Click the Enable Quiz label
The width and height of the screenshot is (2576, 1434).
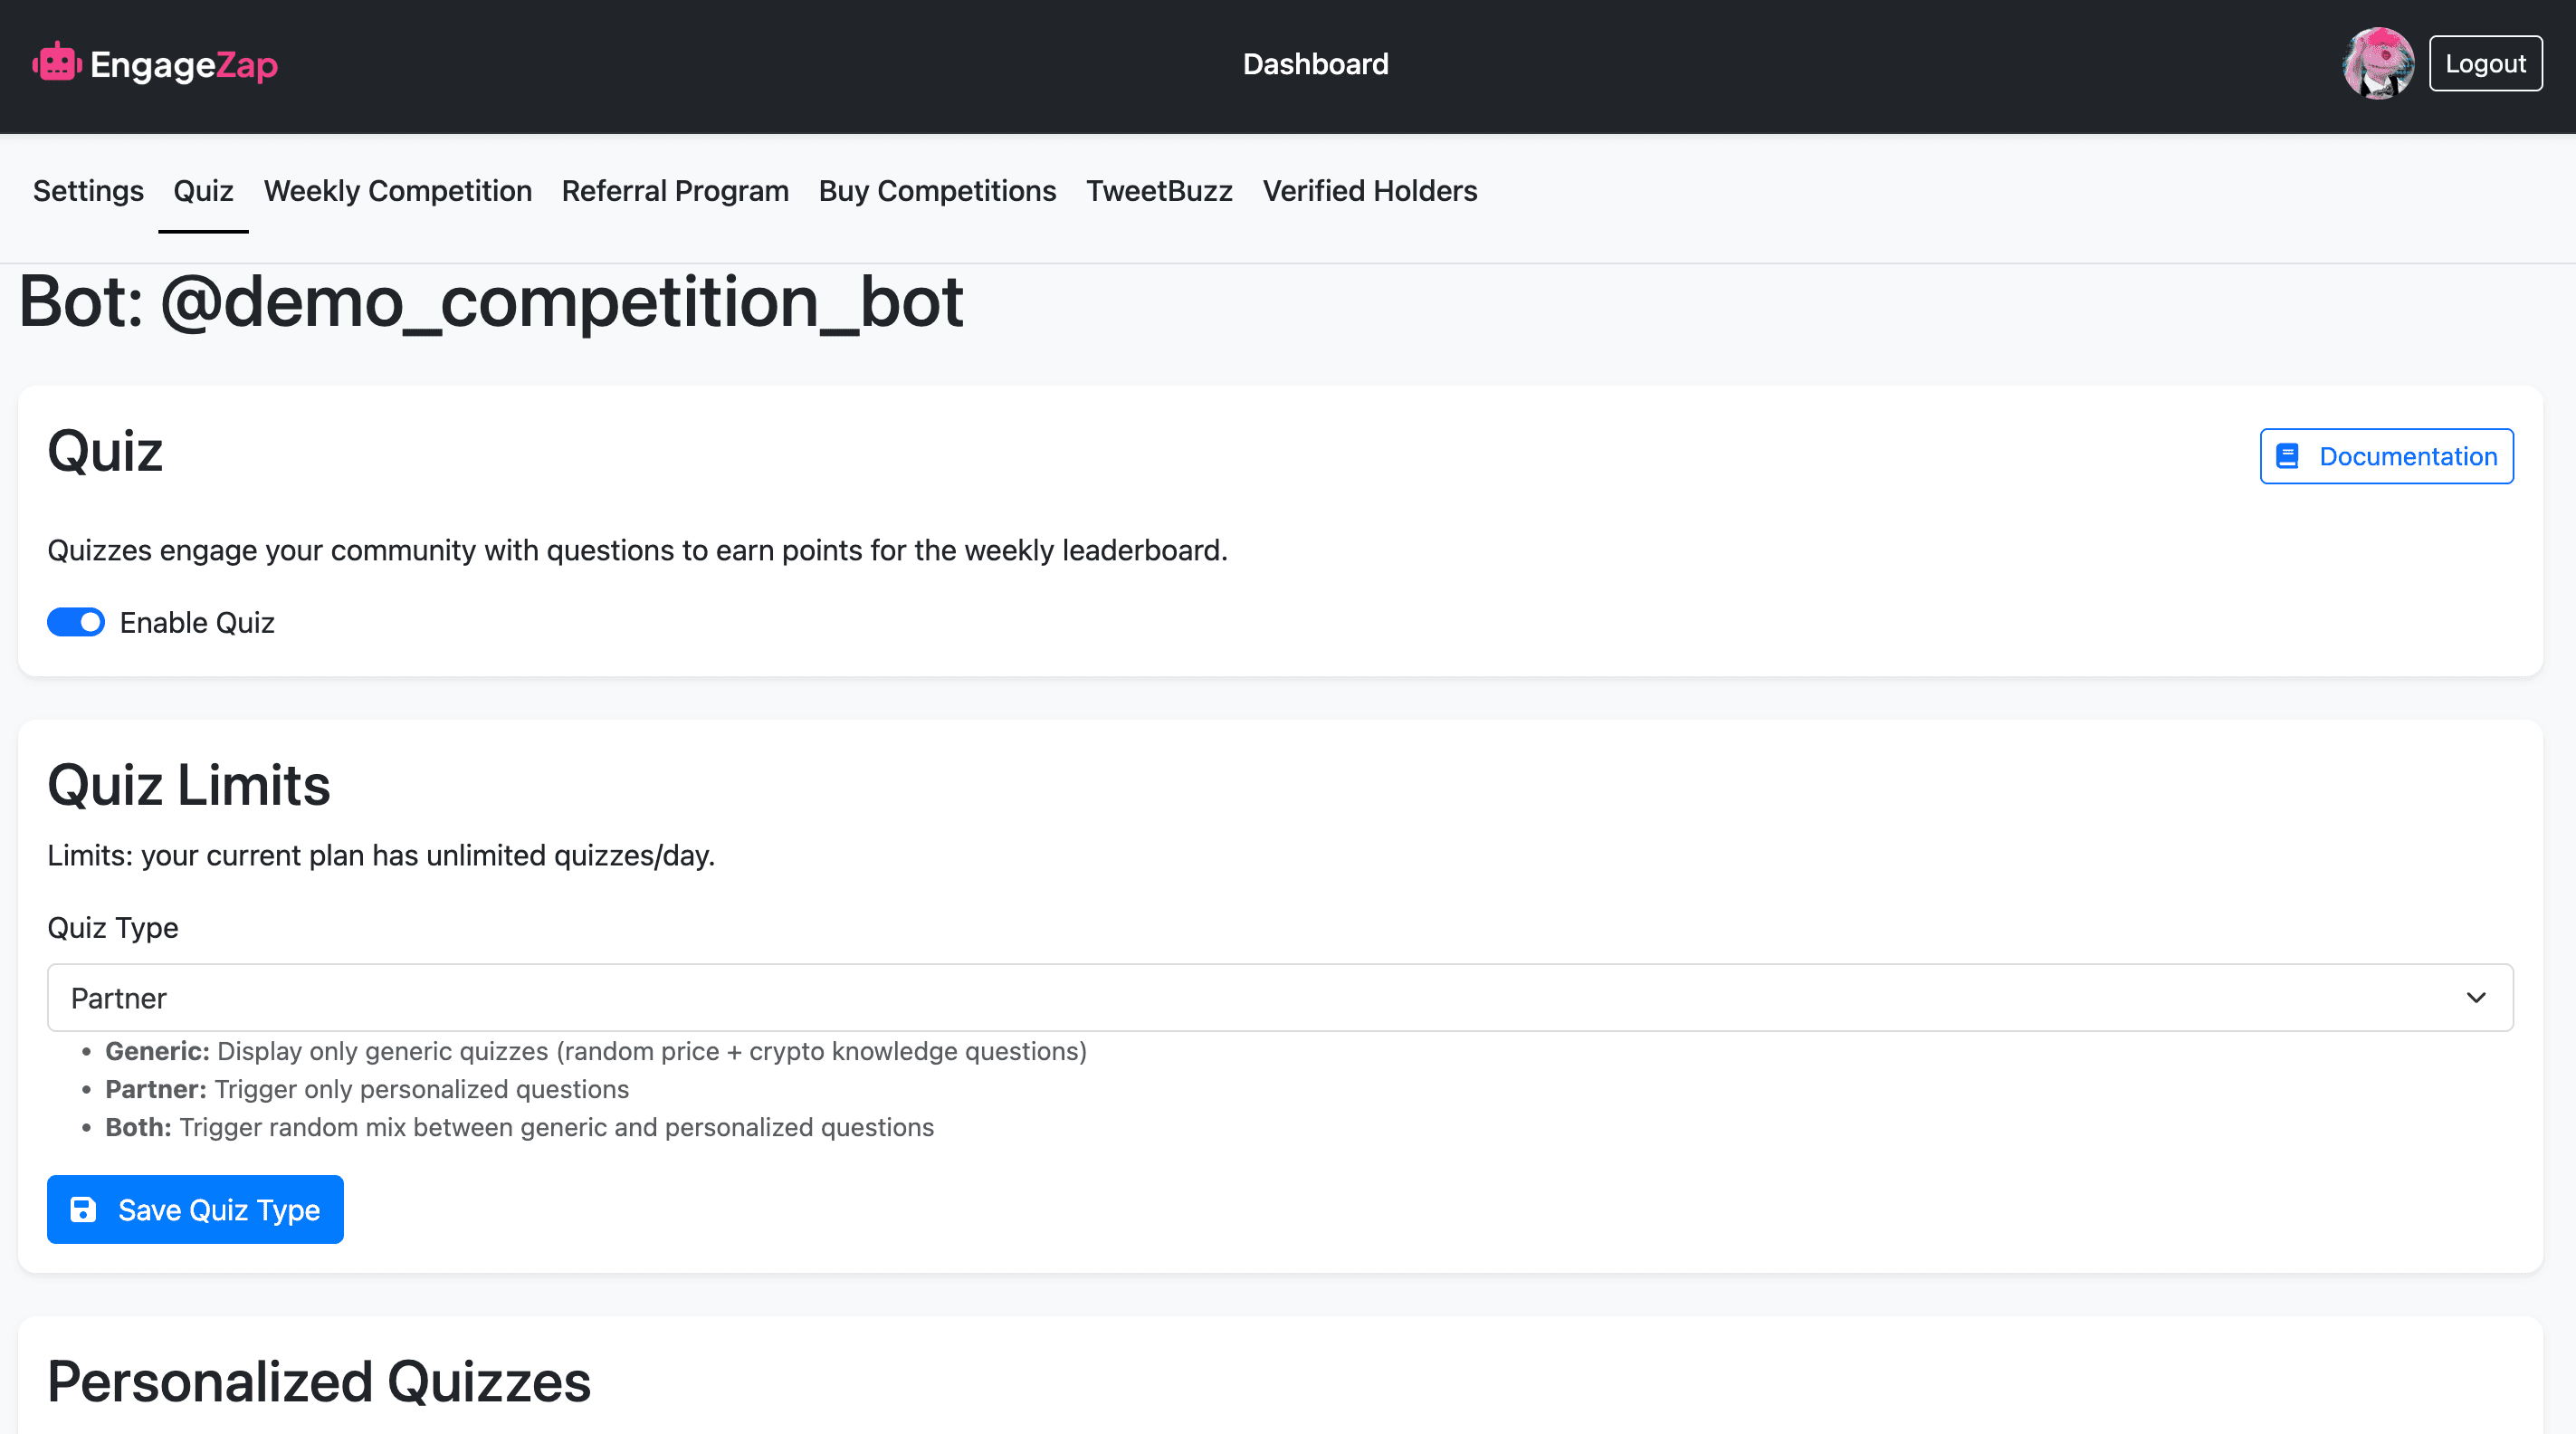point(197,623)
